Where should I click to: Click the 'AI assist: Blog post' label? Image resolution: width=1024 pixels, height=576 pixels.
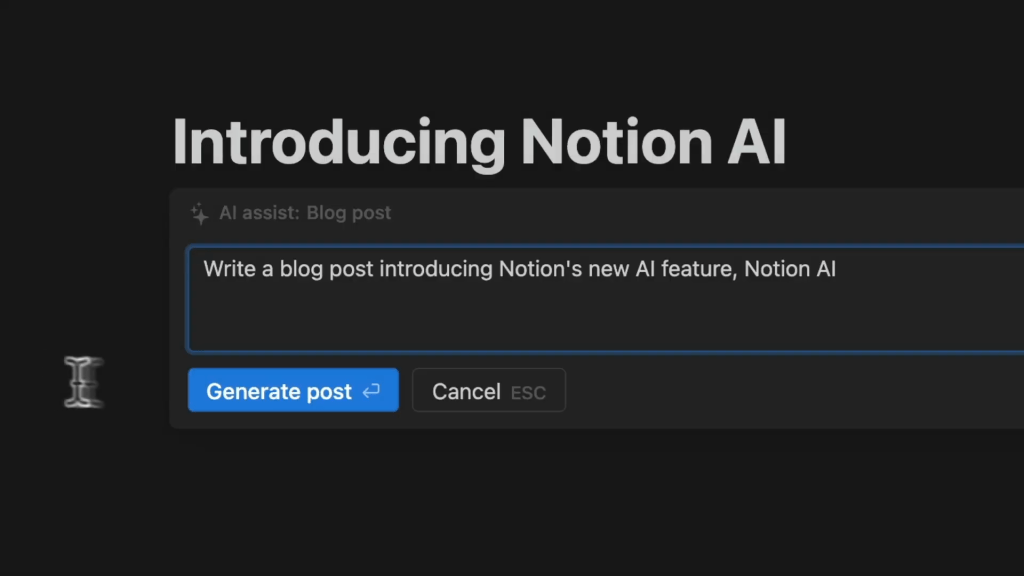(305, 213)
